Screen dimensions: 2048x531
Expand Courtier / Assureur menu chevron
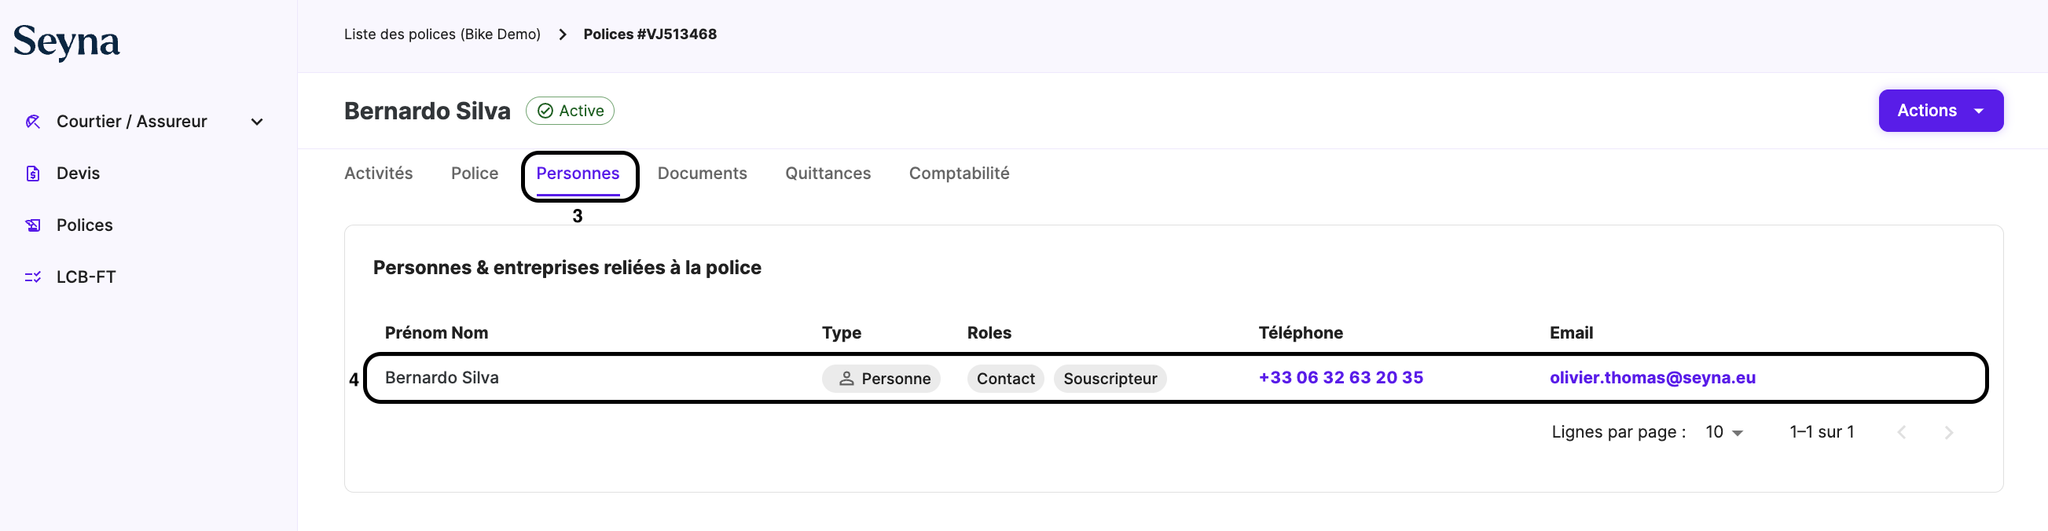click(257, 122)
